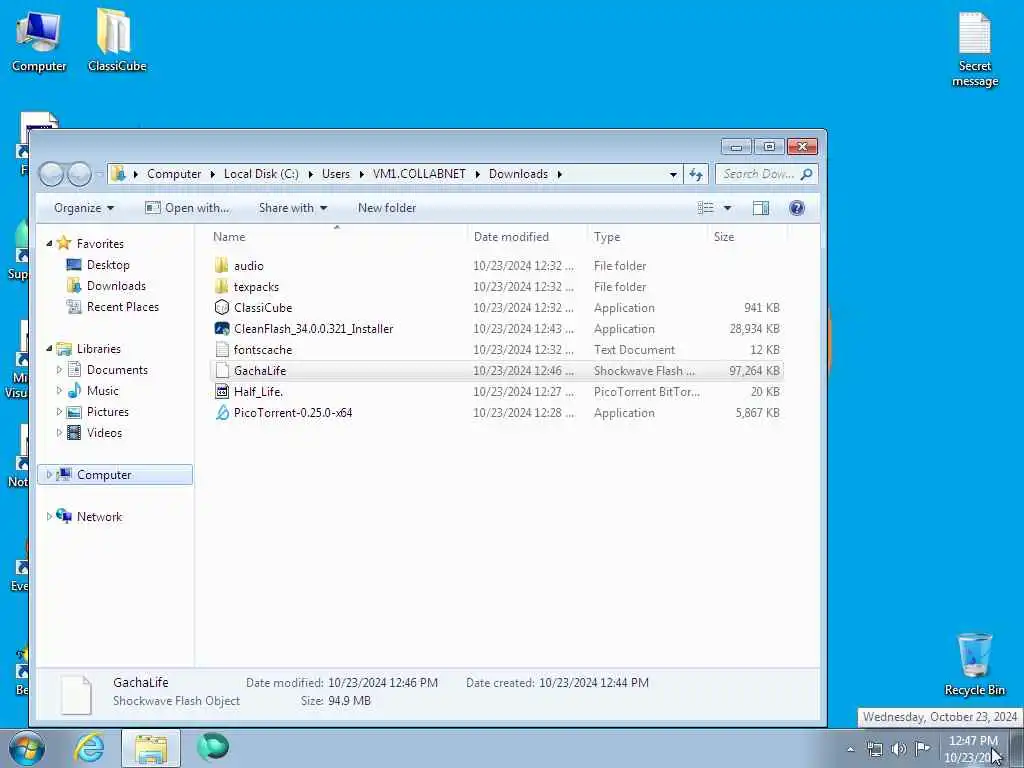Open the Organize dropdown menu
Screen dimensions: 1024x768
[84, 208]
